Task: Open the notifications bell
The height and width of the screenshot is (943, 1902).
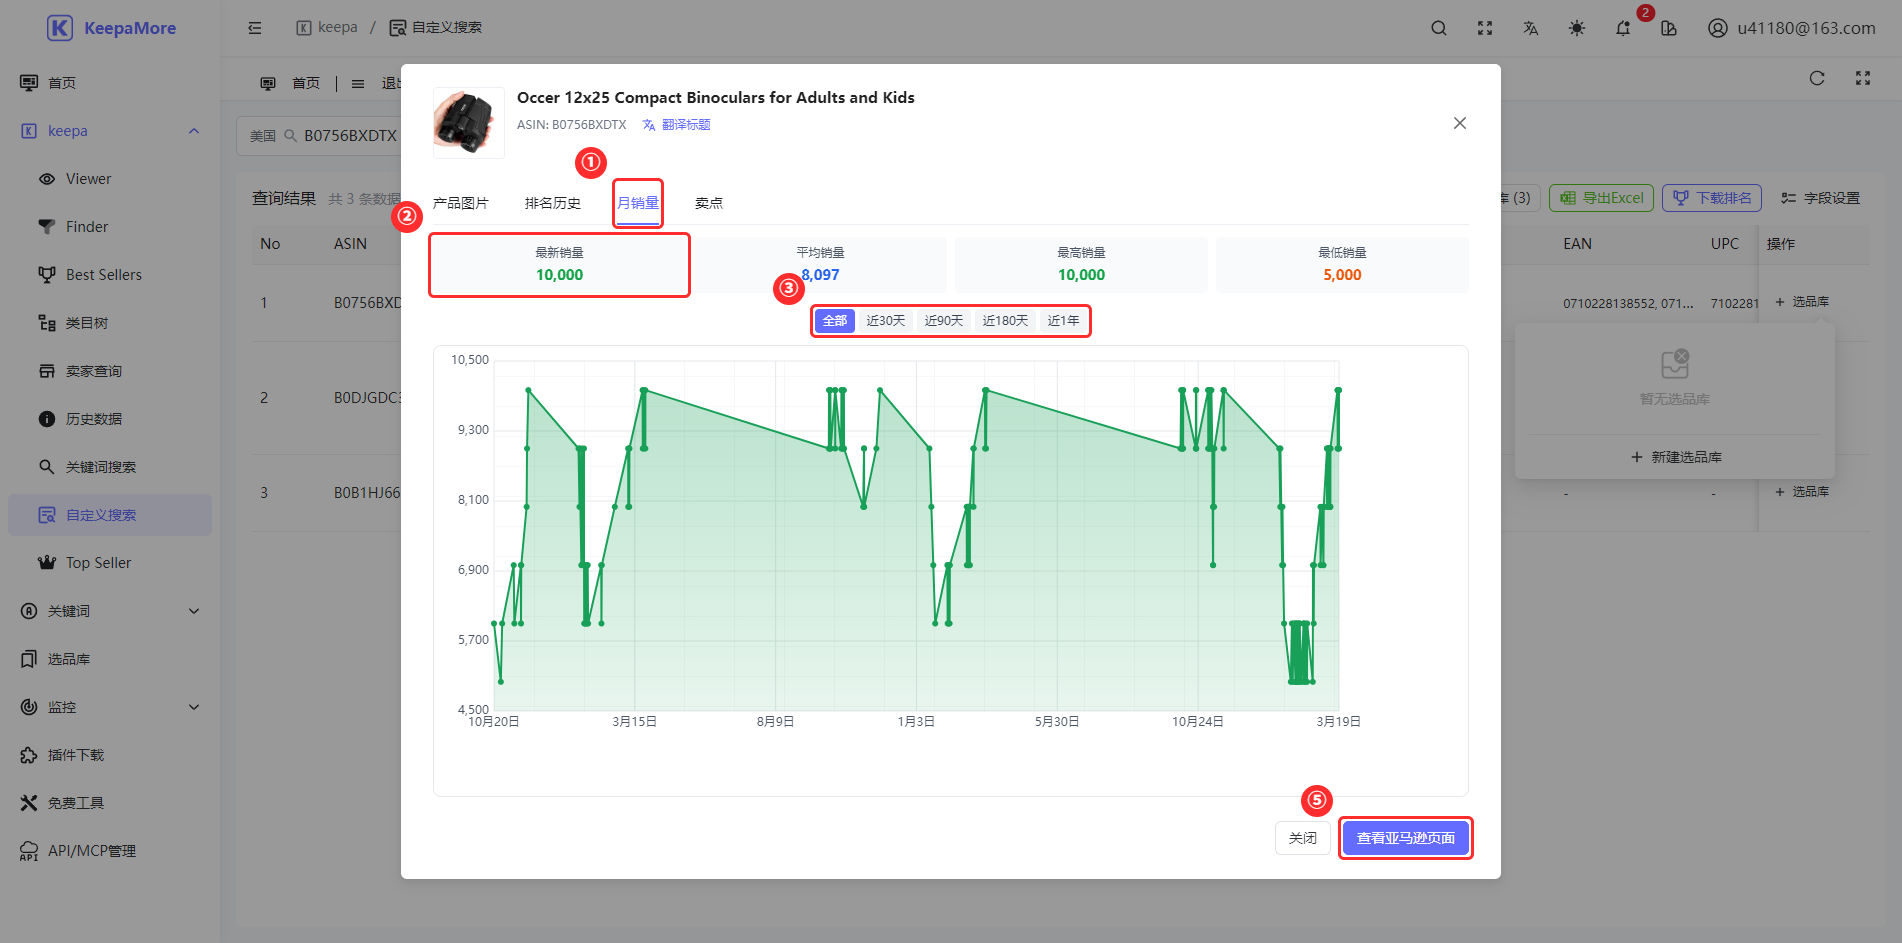Action: point(1623,28)
